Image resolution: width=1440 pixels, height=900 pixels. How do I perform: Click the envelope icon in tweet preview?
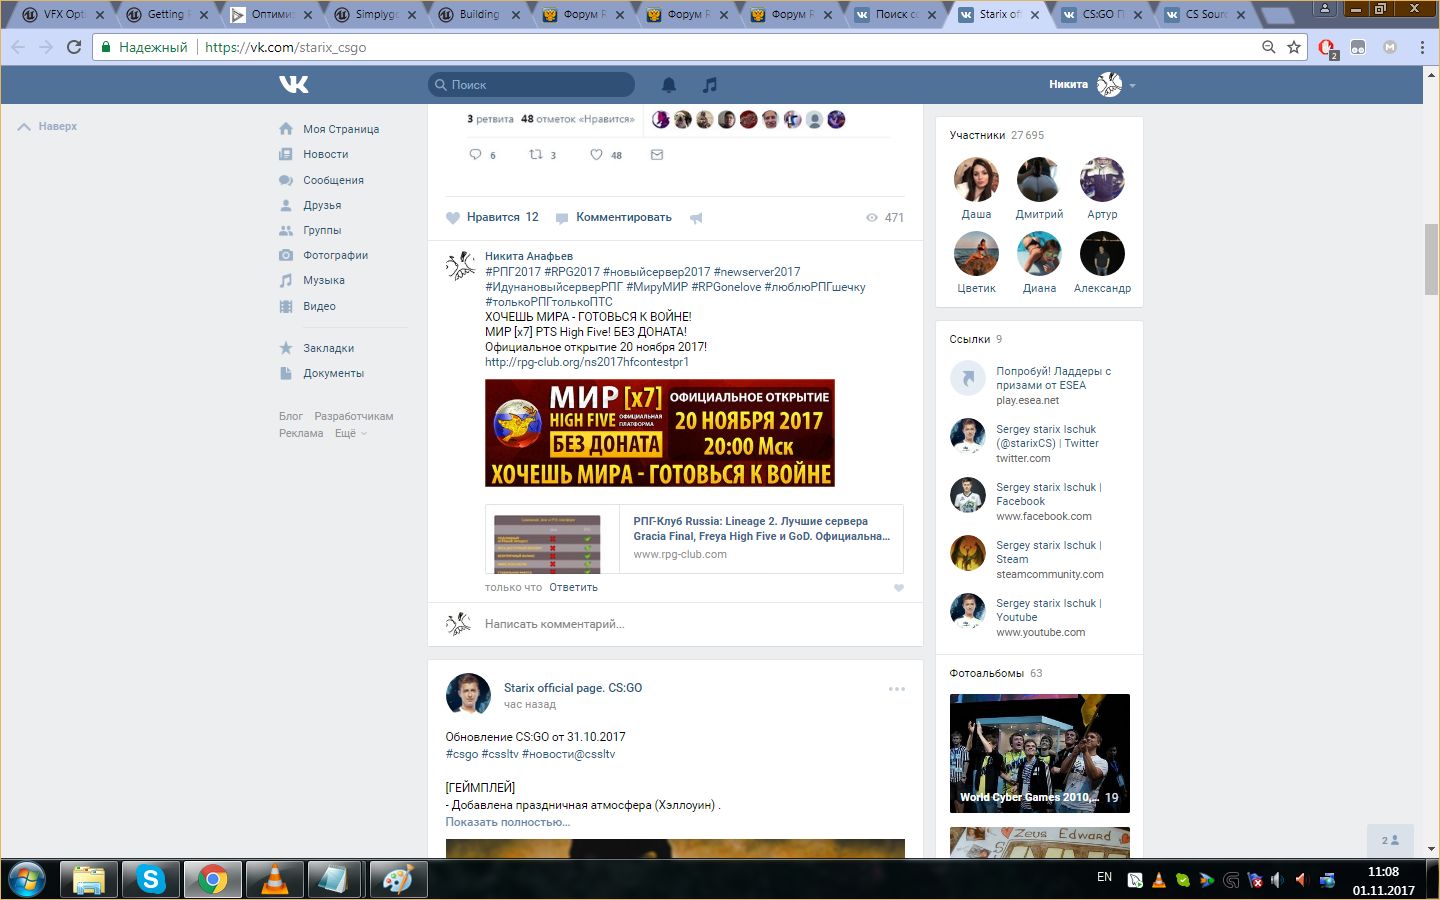pos(657,155)
